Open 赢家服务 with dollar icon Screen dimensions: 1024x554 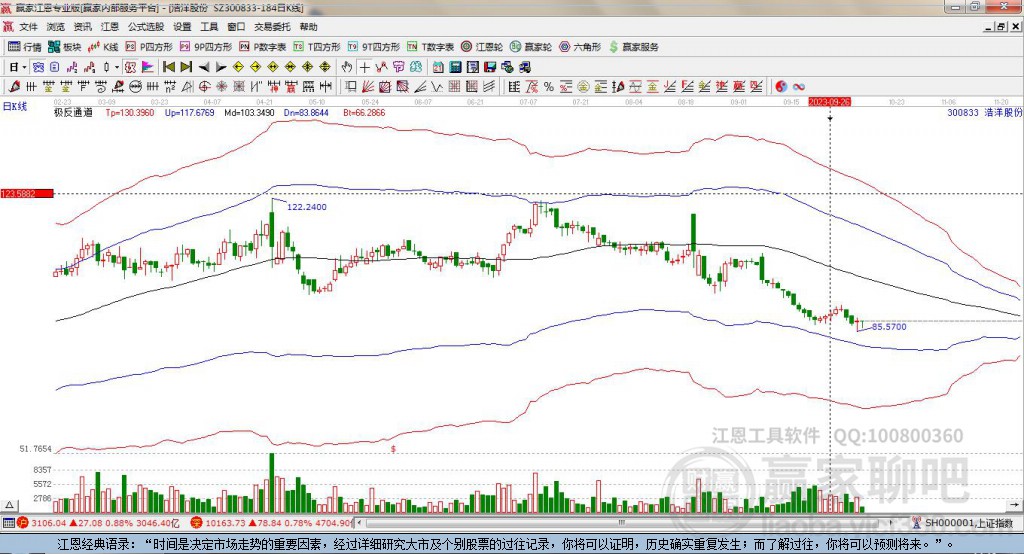coord(633,47)
